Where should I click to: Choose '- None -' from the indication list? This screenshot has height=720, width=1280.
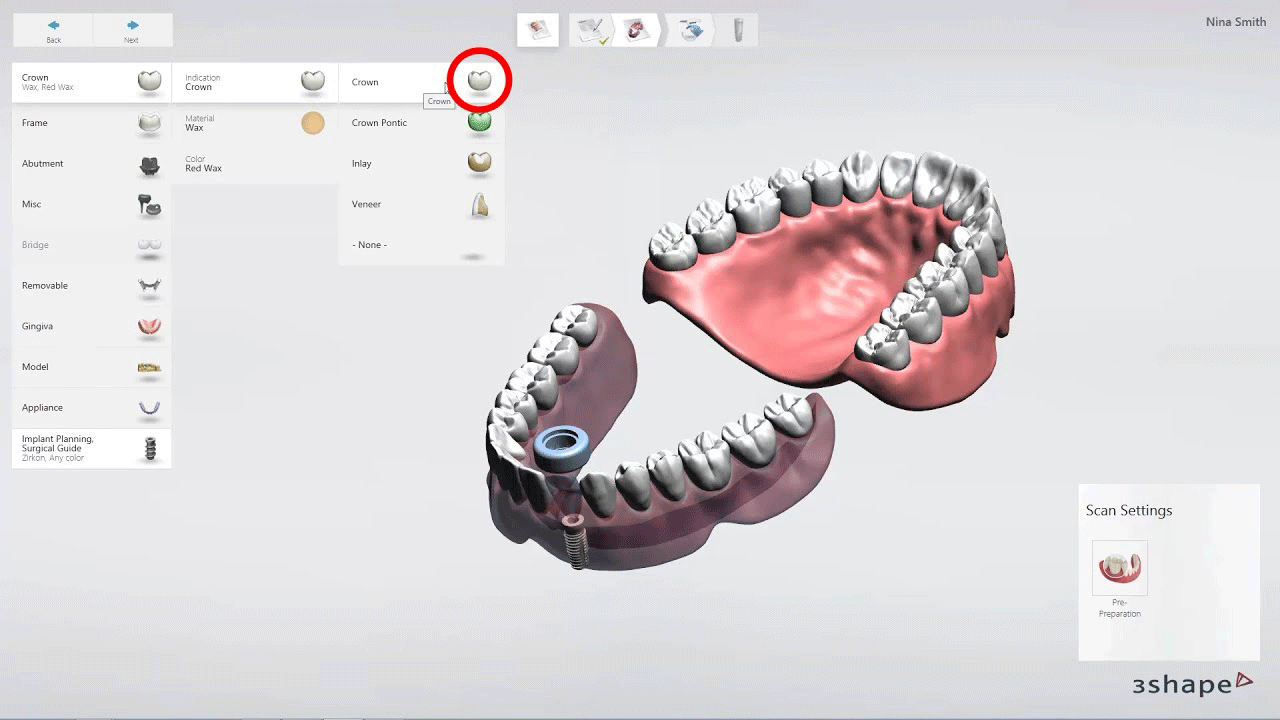pyautogui.click(x=420, y=245)
